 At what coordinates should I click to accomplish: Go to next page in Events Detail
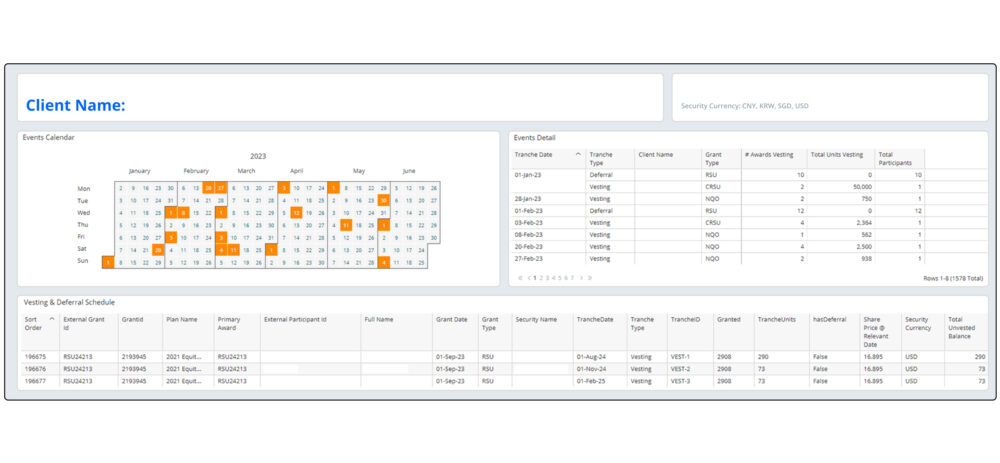581,278
